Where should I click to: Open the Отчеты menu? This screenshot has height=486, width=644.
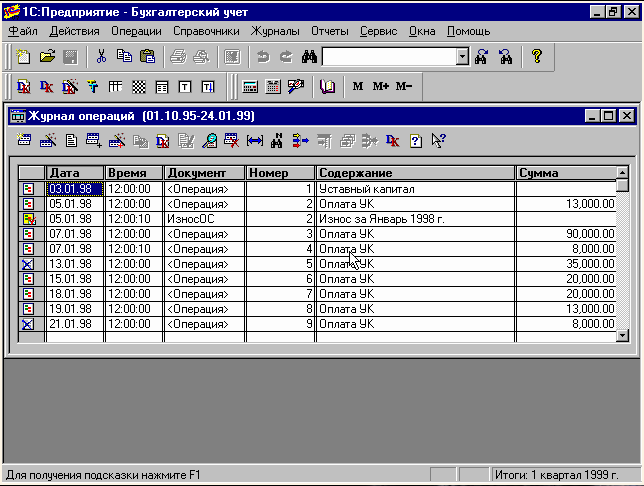[x=330, y=31]
